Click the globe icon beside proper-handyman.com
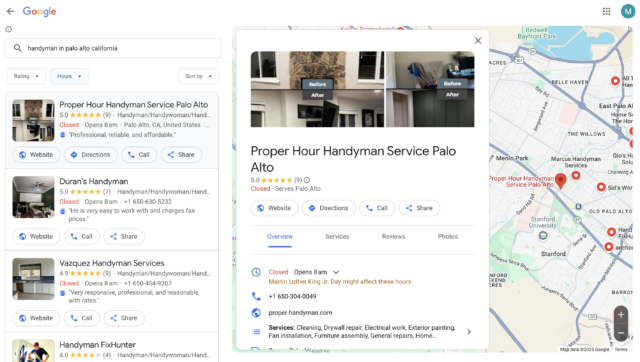Viewport: 640px width, 362px height. [x=256, y=313]
